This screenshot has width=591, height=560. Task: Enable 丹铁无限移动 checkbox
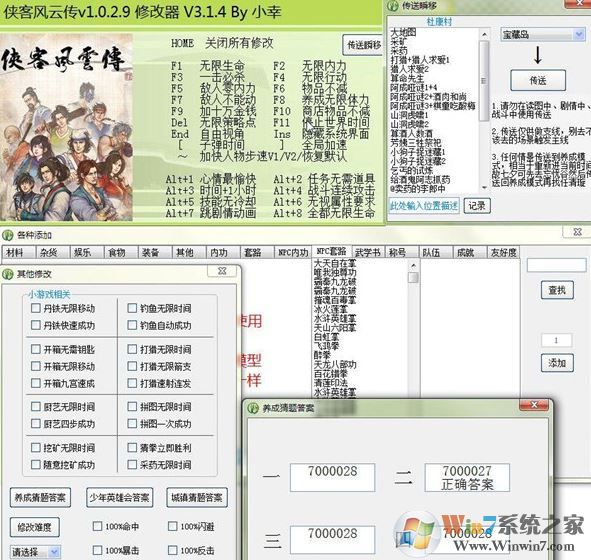[36, 308]
